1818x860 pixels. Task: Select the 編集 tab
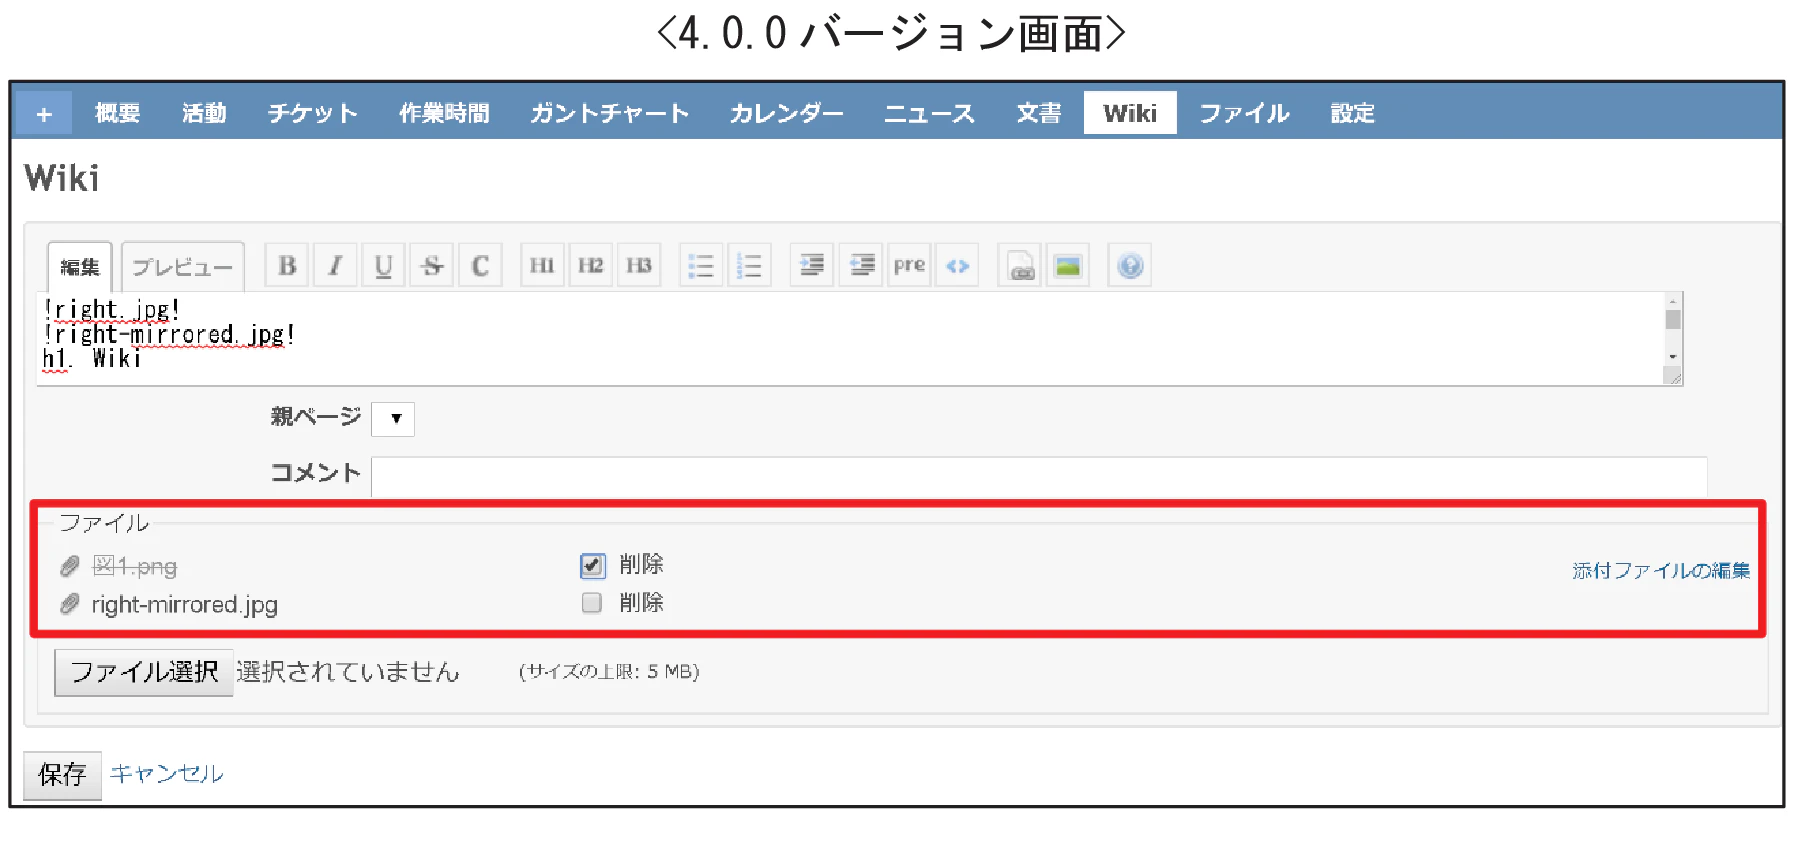80,267
